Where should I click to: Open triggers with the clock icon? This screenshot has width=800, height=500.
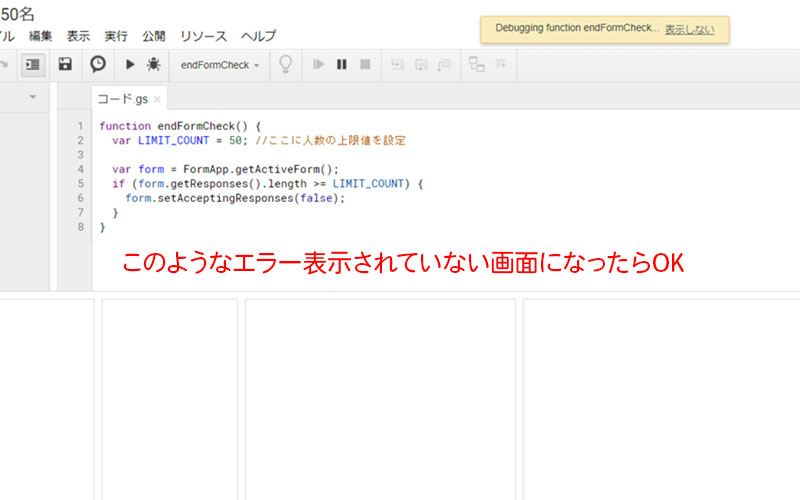(97, 64)
